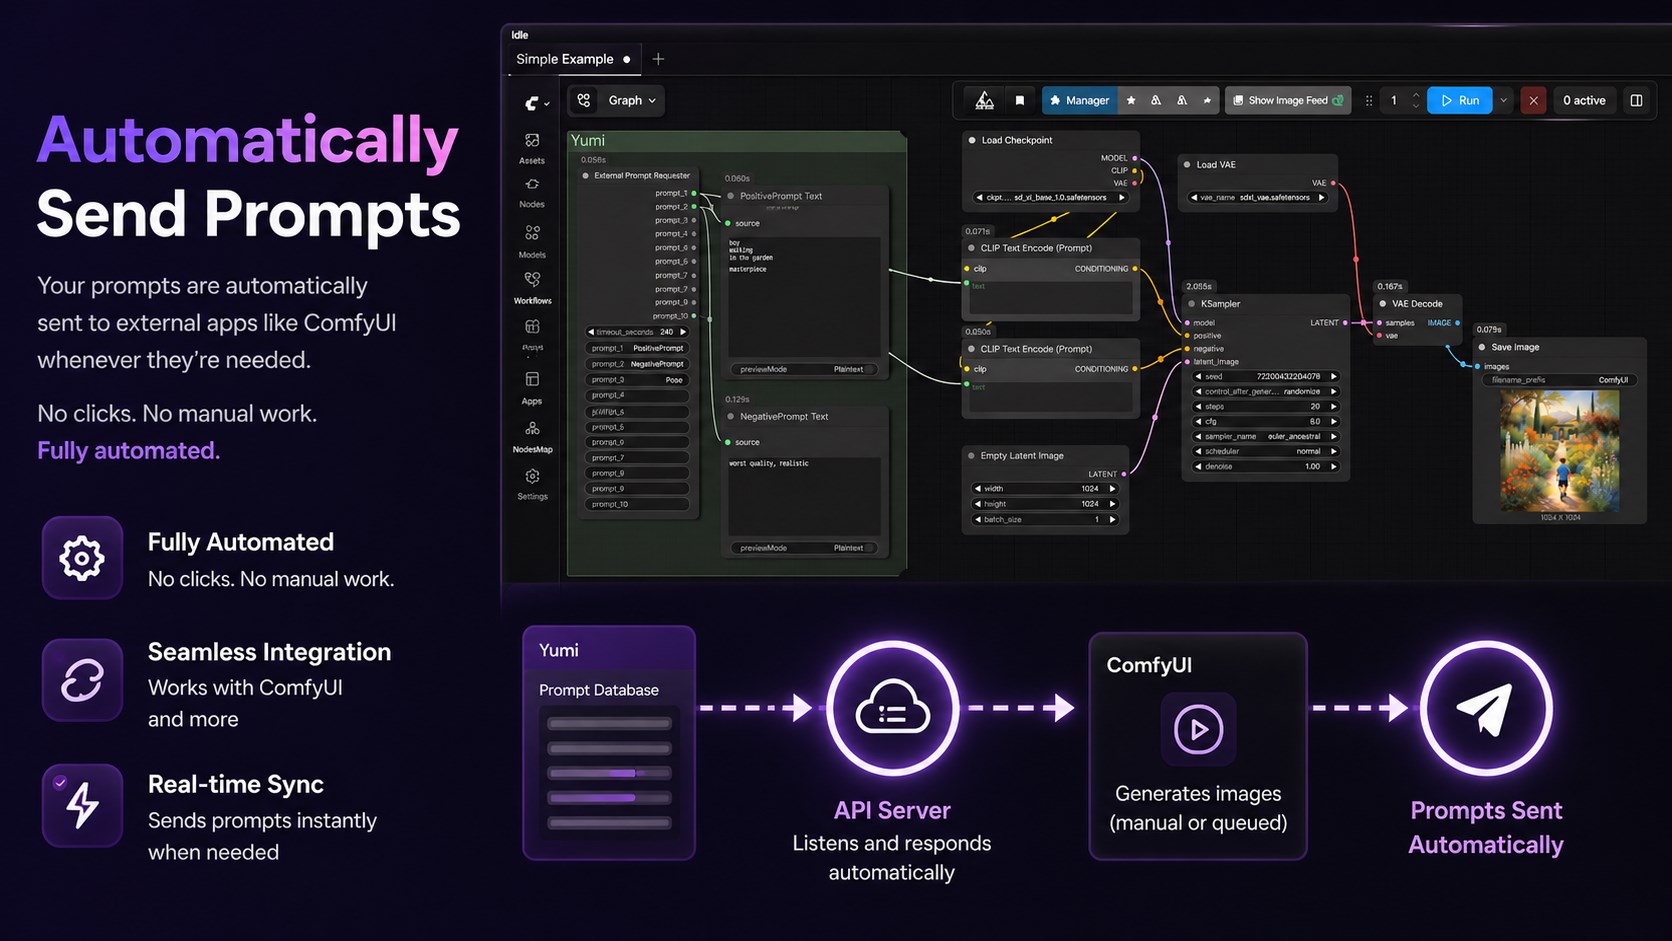
Task: Click the red cancel X button
Action: 1533,100
